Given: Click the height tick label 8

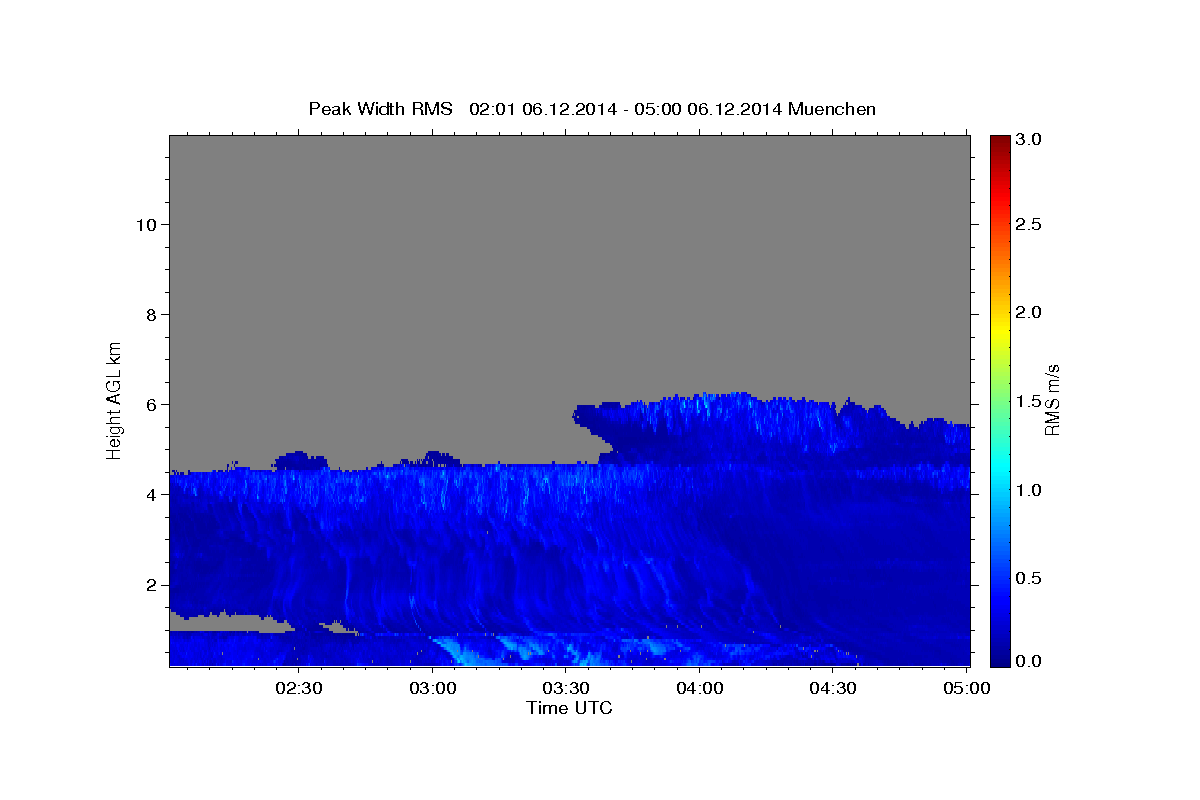Looking at the screenshot, I should pyautogui.click(x=150, y=315).
